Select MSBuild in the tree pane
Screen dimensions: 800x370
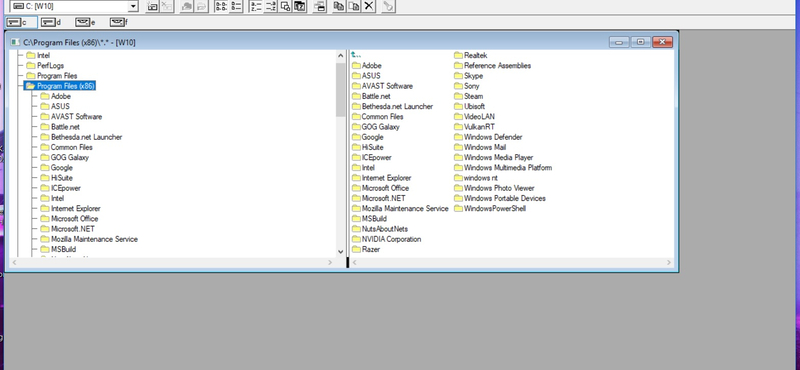coord(63,249)
